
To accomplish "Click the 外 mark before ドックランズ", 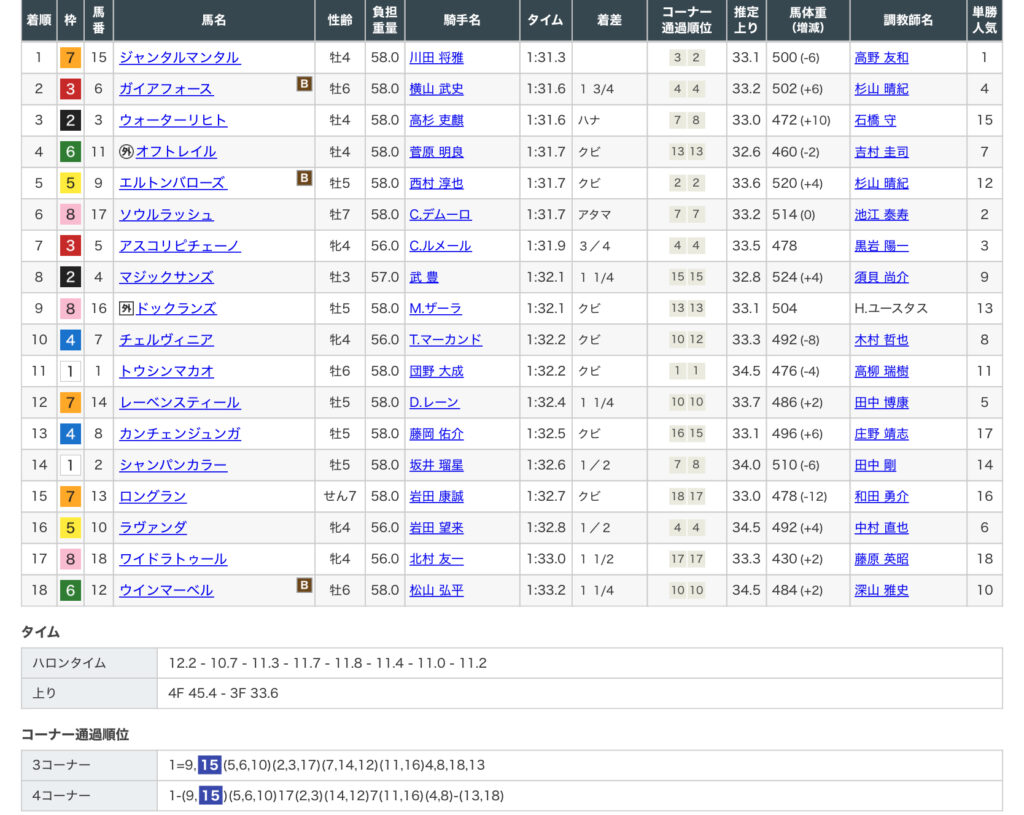I will [126, 308].
